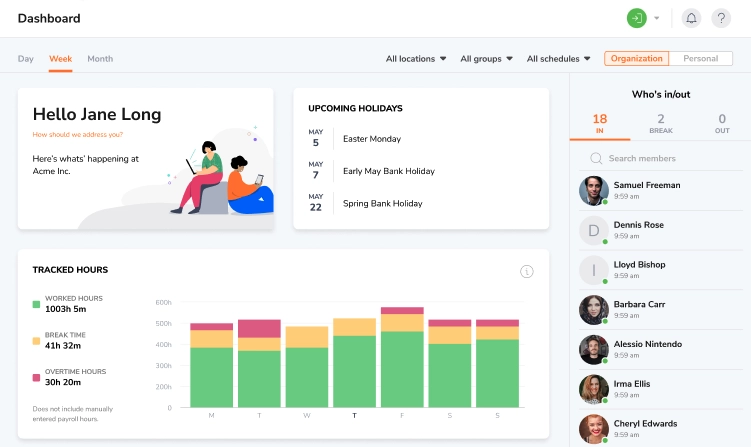Open the All groups filter
The height and width of the screenshot is (447, 751).
(486, 59)
